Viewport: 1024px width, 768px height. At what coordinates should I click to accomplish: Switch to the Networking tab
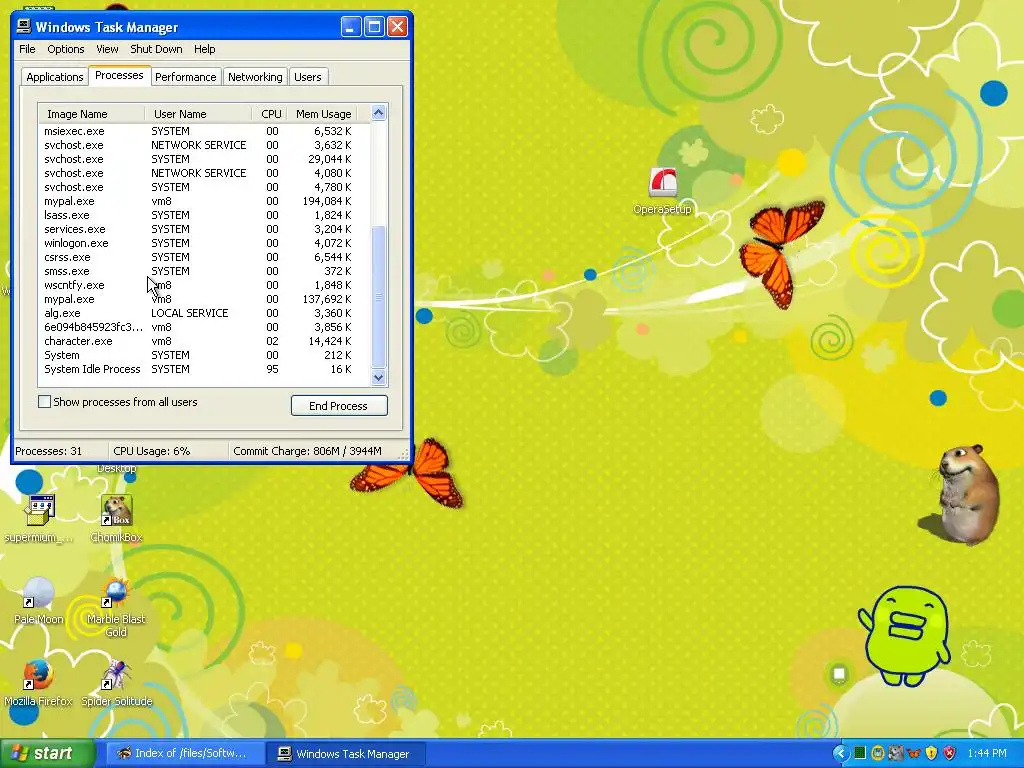coord(255,77)
